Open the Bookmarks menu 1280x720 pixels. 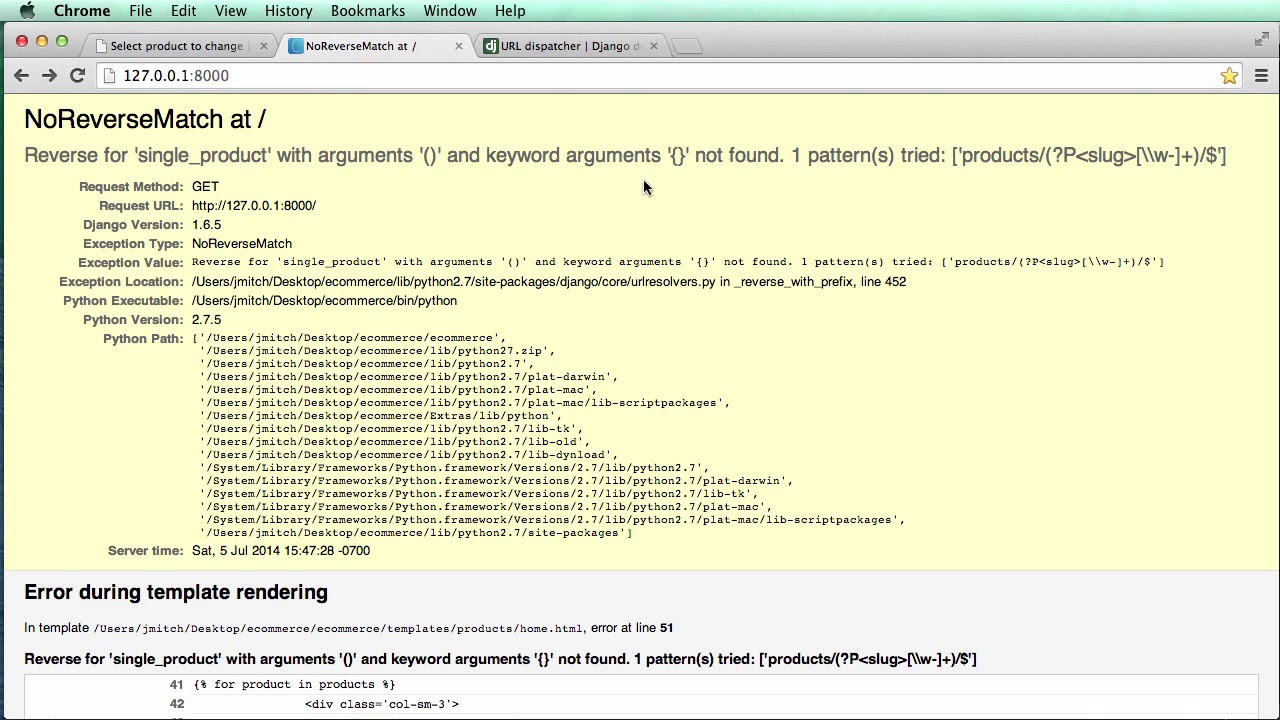click(368, 11)
